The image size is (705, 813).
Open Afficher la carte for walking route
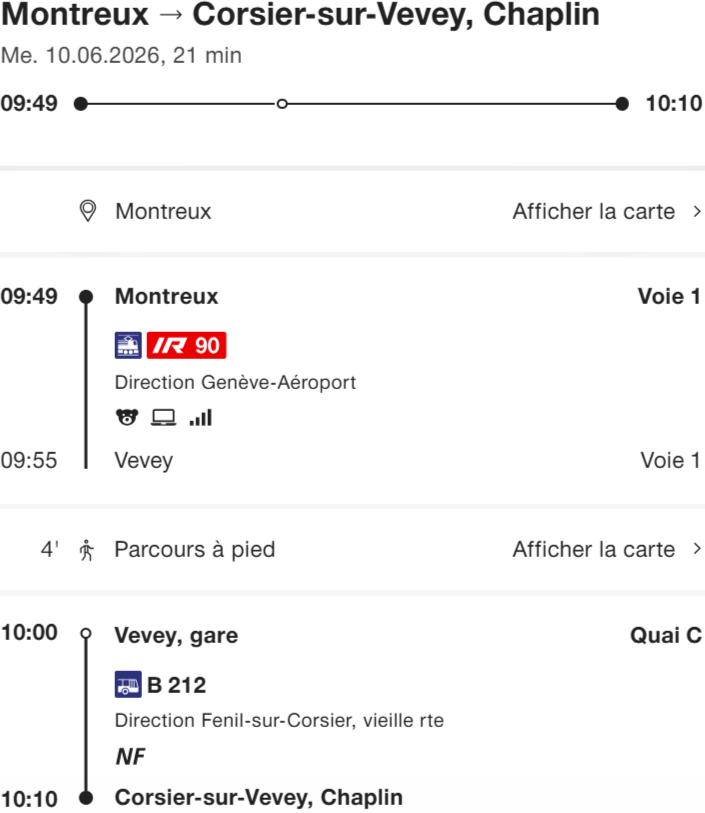coord(593,549)
